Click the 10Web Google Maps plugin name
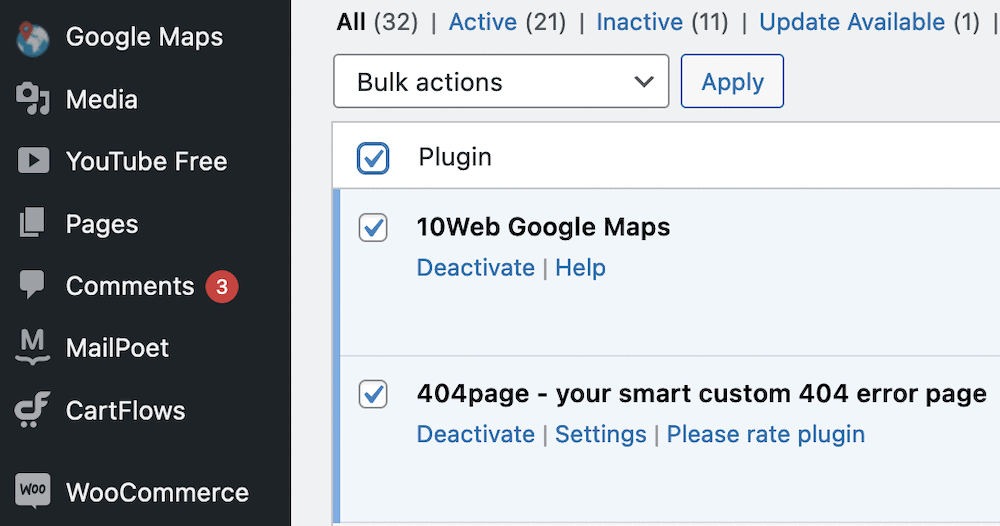The height and width of the screenshot is (526, 1000). (x=543, y=227)
